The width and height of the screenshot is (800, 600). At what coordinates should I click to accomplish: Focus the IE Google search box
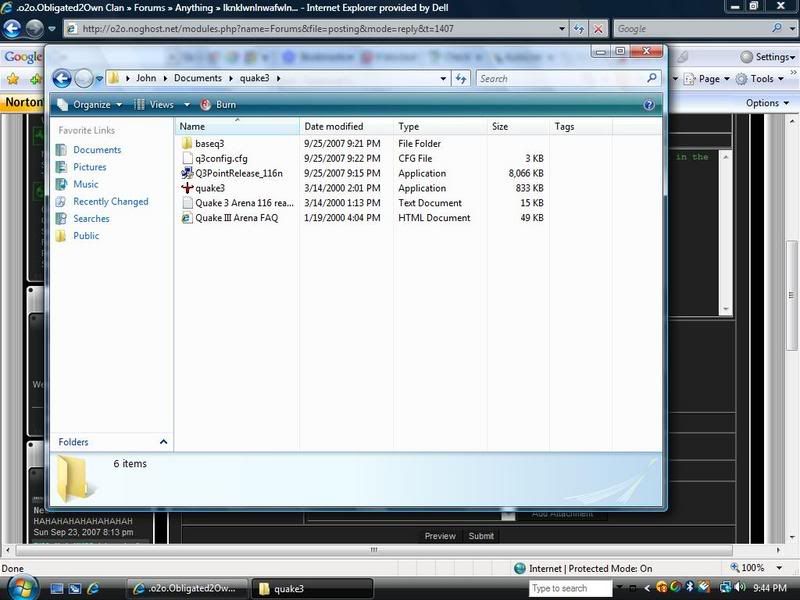(x=691, y=29)
